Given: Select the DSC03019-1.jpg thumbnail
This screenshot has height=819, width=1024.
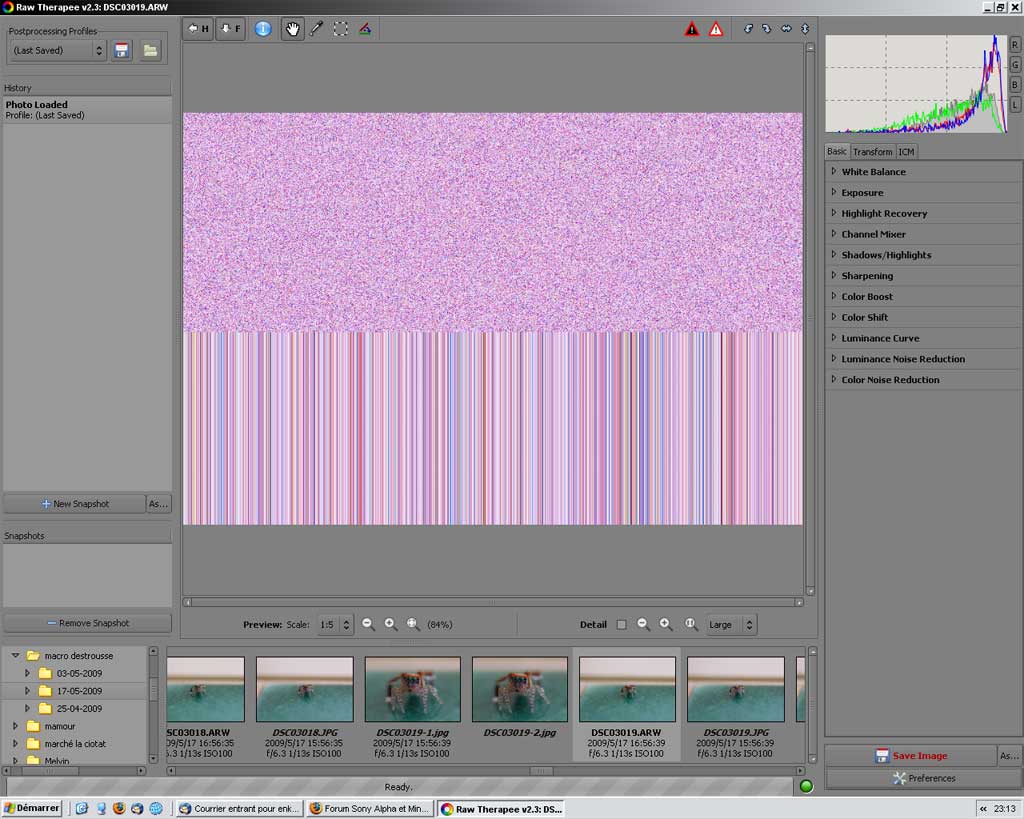Looking at the screenshot, I should point(412,690).
